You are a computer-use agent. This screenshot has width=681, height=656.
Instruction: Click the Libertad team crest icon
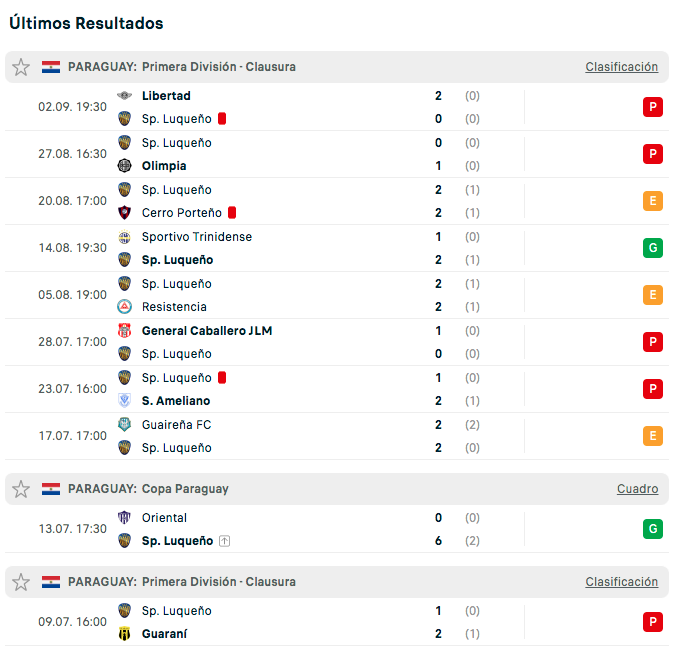pos(125,96)
